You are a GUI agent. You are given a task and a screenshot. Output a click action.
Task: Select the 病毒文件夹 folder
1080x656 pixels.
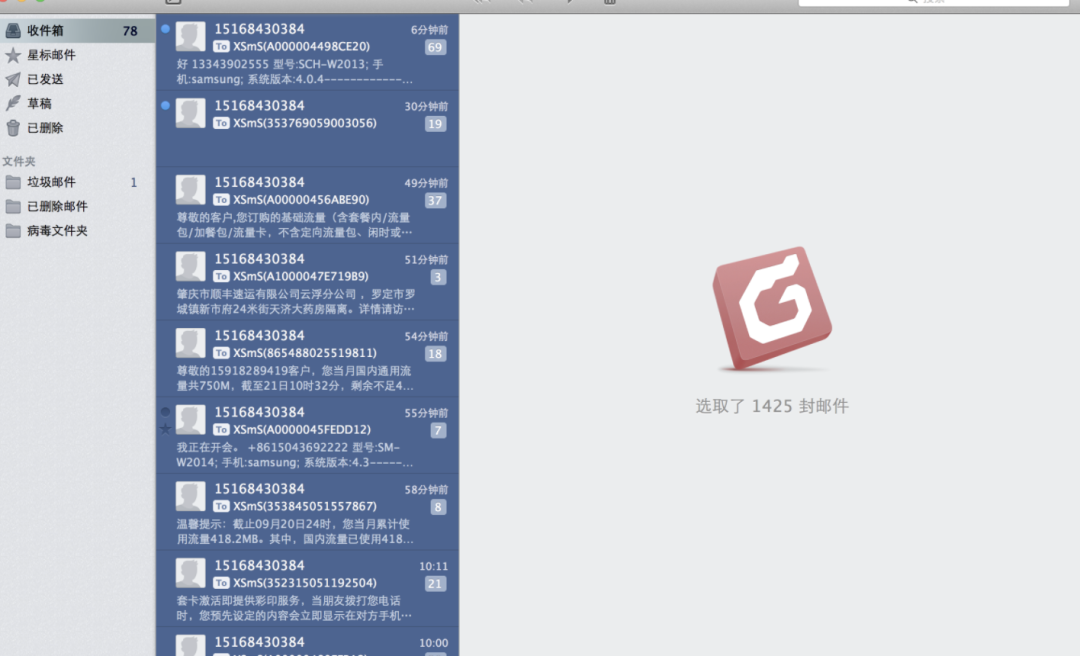[77, 230]
